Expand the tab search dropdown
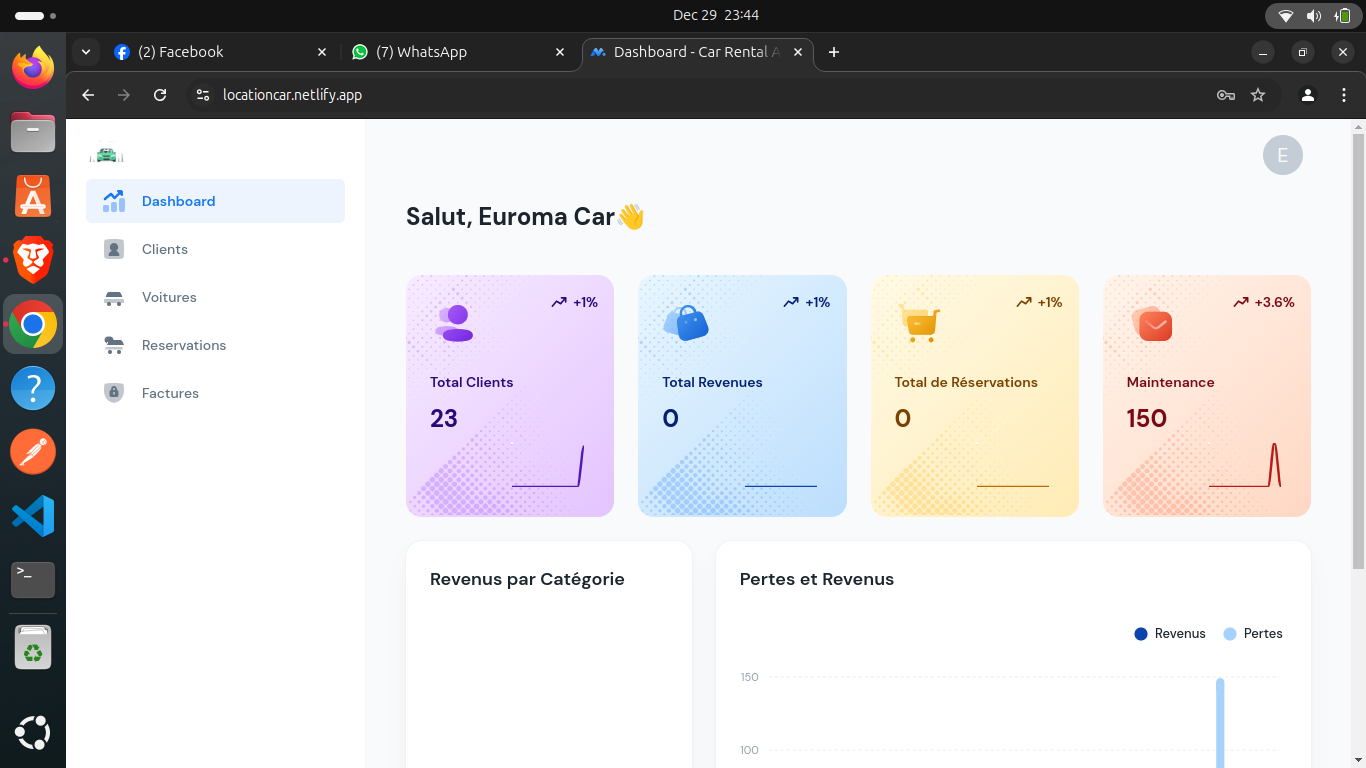 tap(86, 52)
